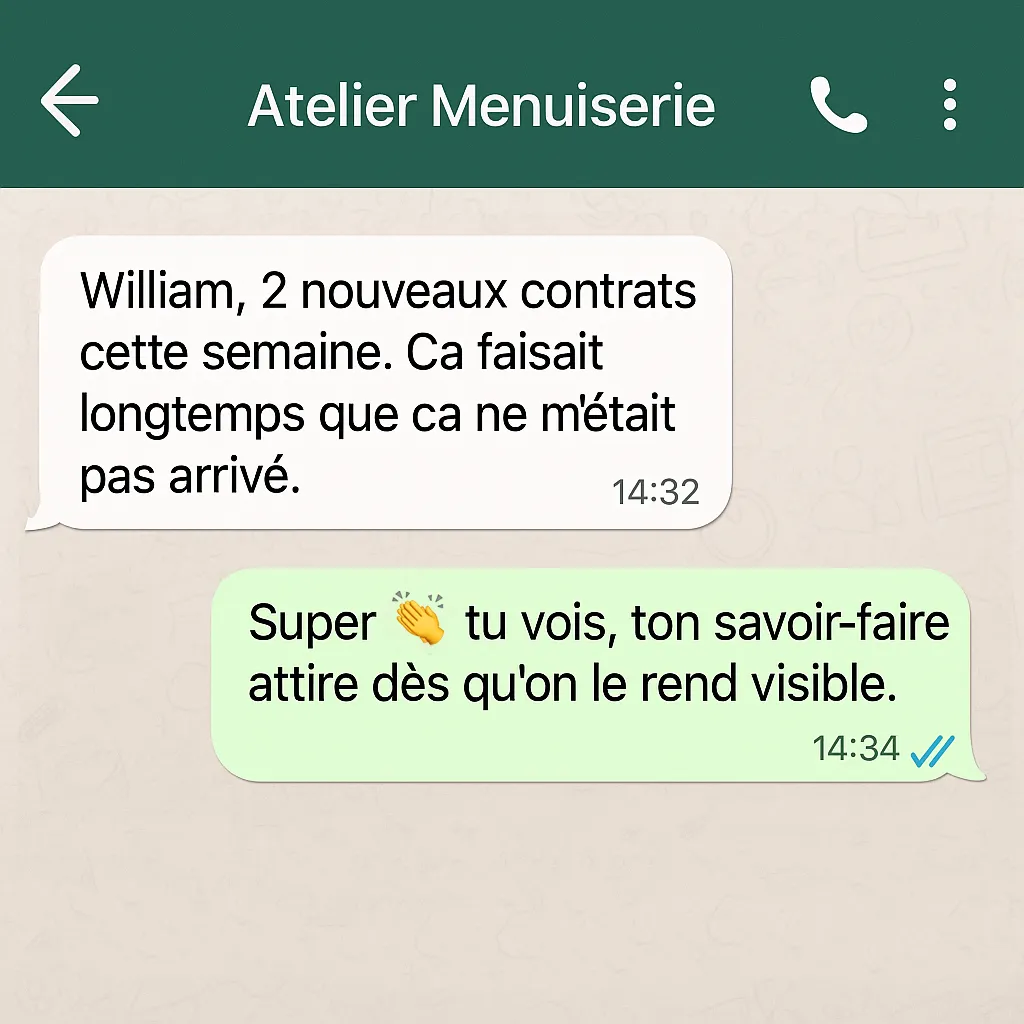1024x1024 pixels.
Task: Tap the 14:32 timestamp
Action: point(656,492)
